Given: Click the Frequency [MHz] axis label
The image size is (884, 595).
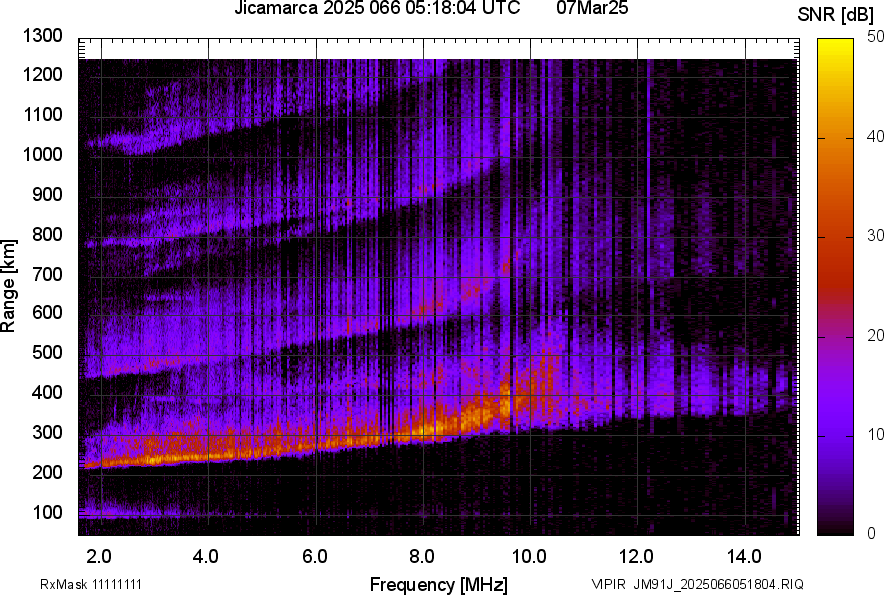Looking at the screenshot, I should (438, 584).
